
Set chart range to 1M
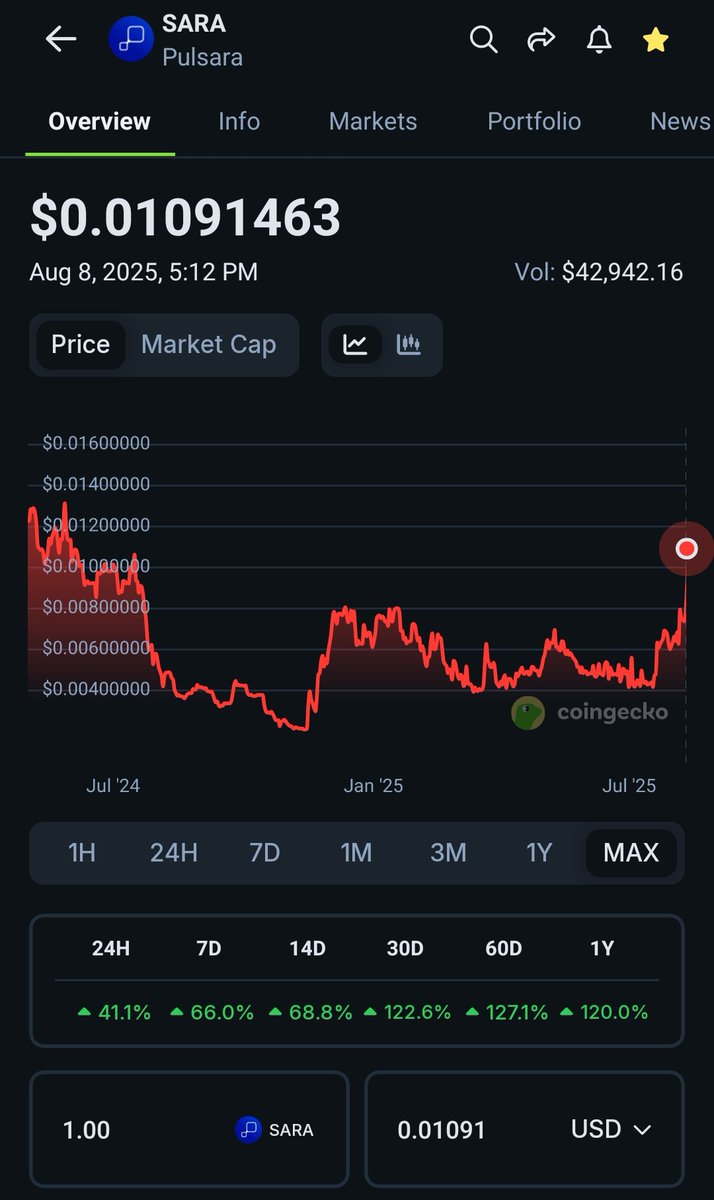(x=356, y=853)
